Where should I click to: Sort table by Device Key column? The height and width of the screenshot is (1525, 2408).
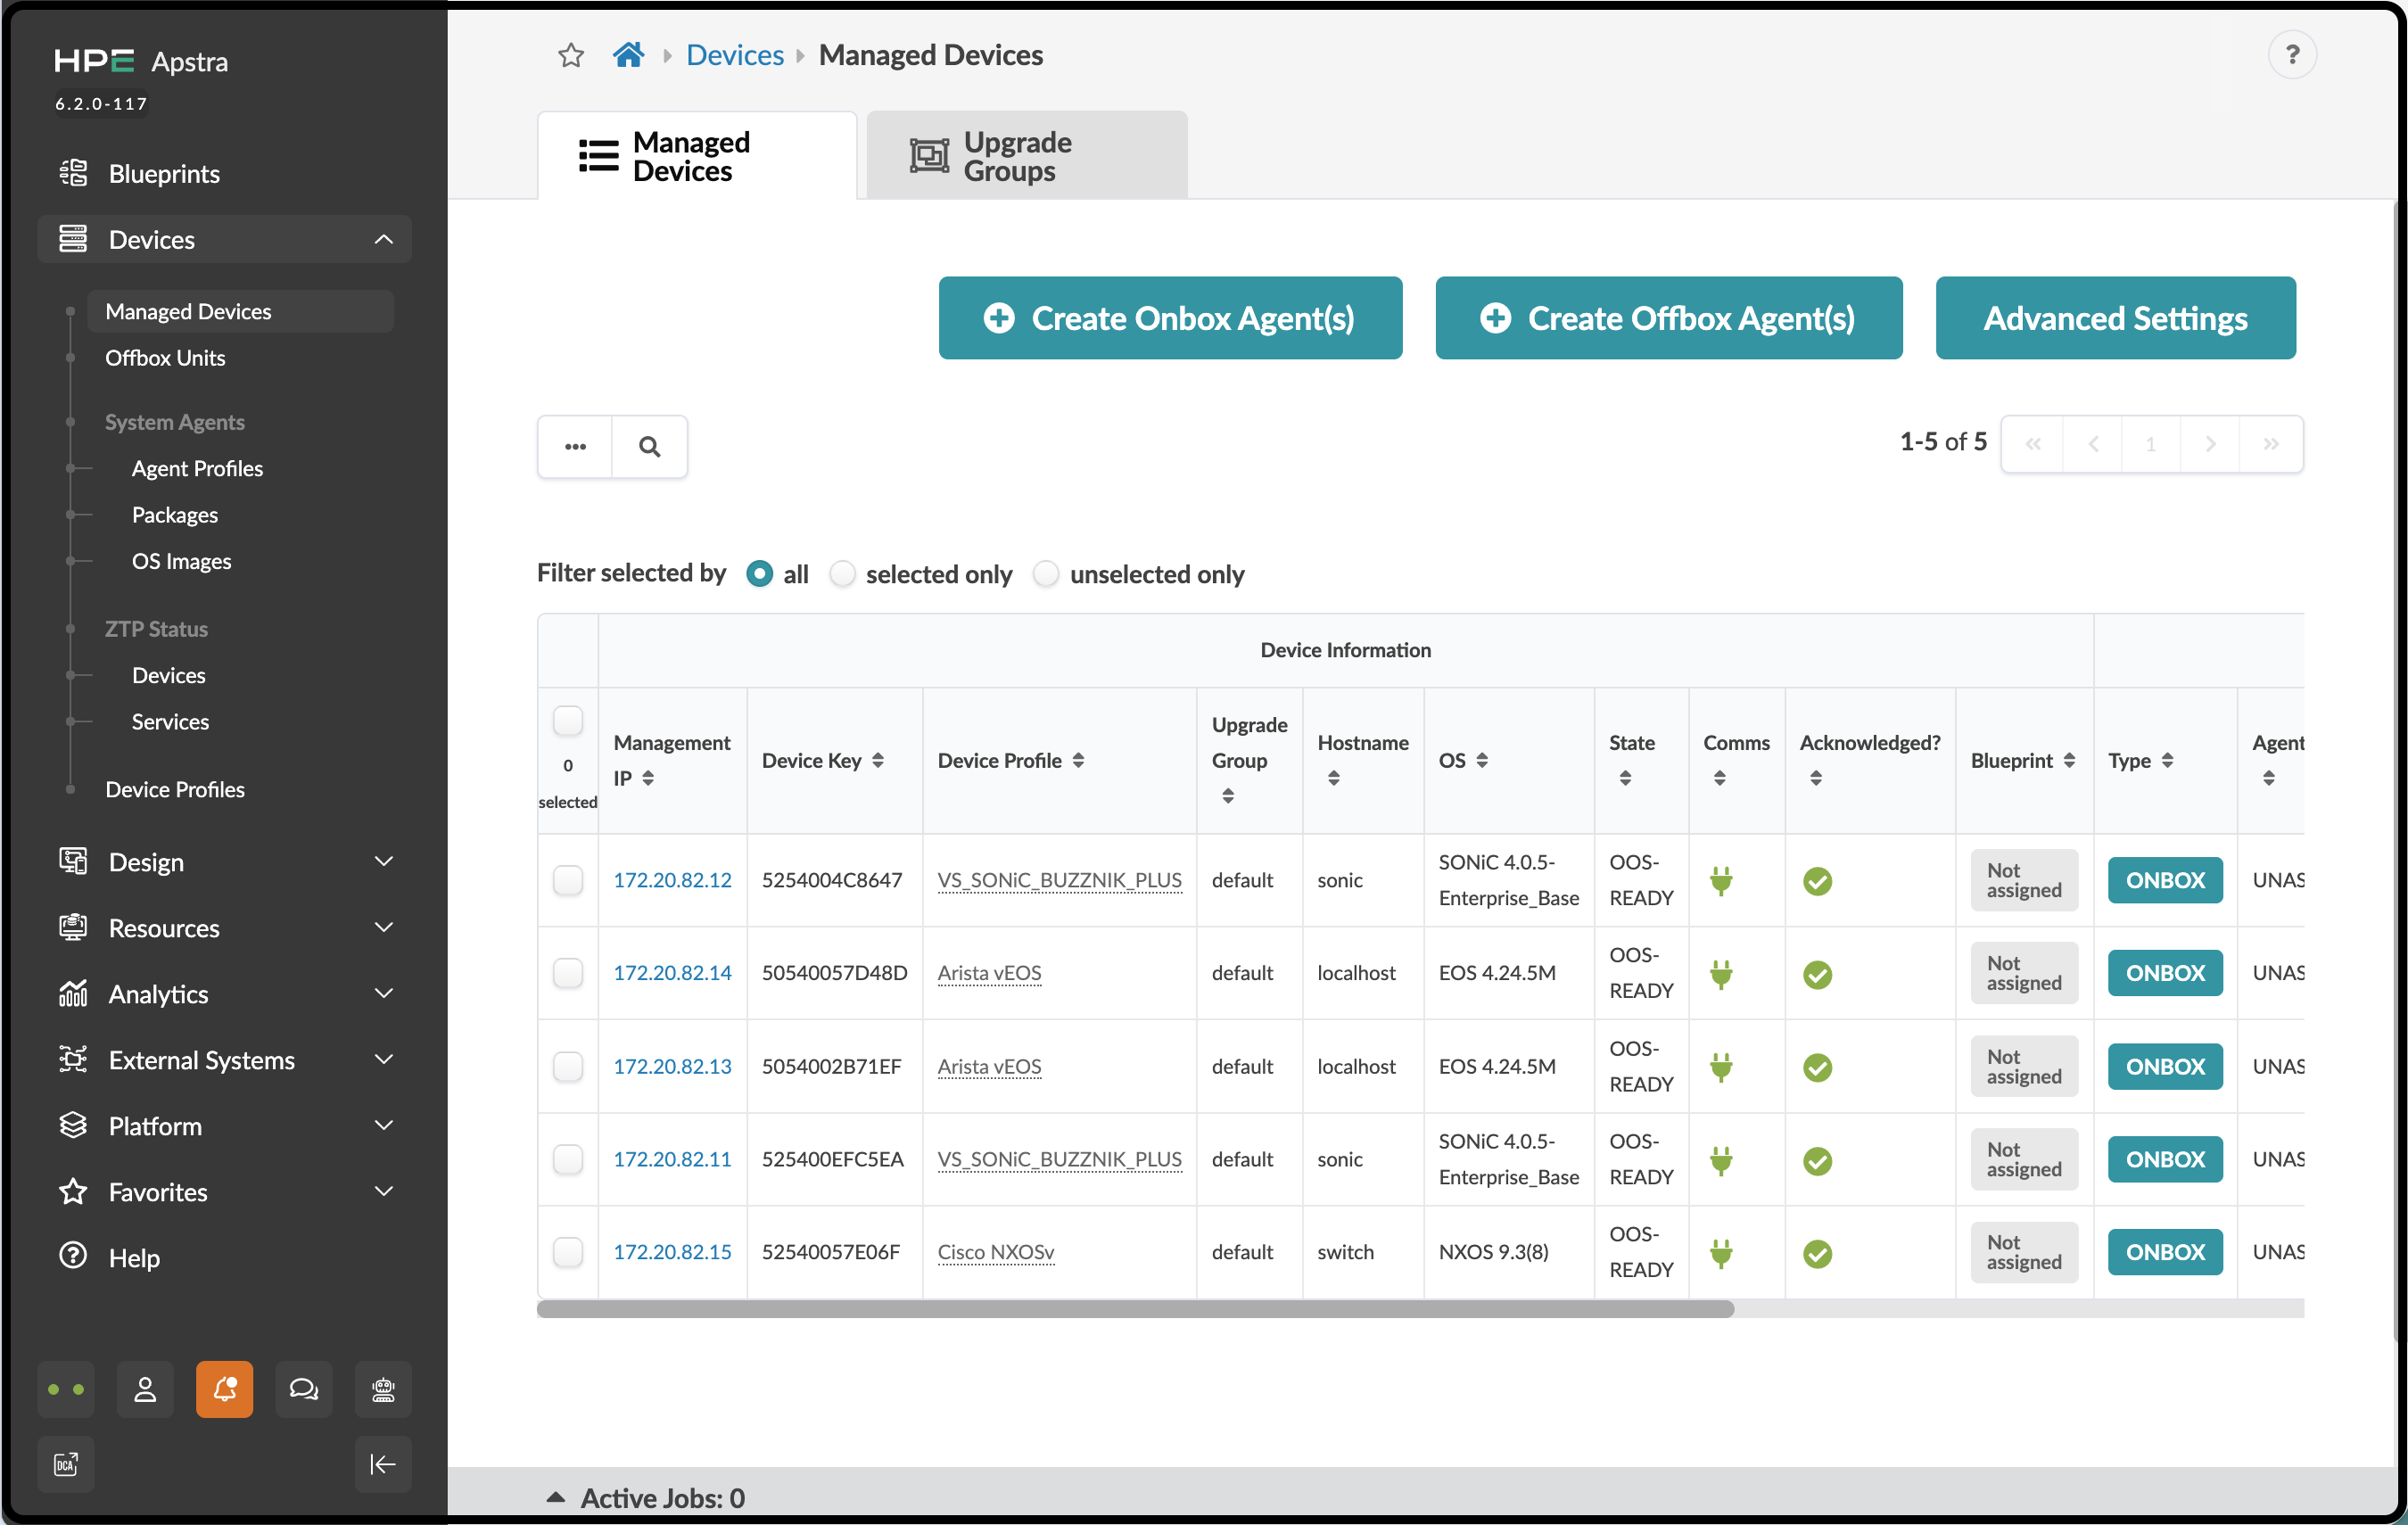[822, 760]
